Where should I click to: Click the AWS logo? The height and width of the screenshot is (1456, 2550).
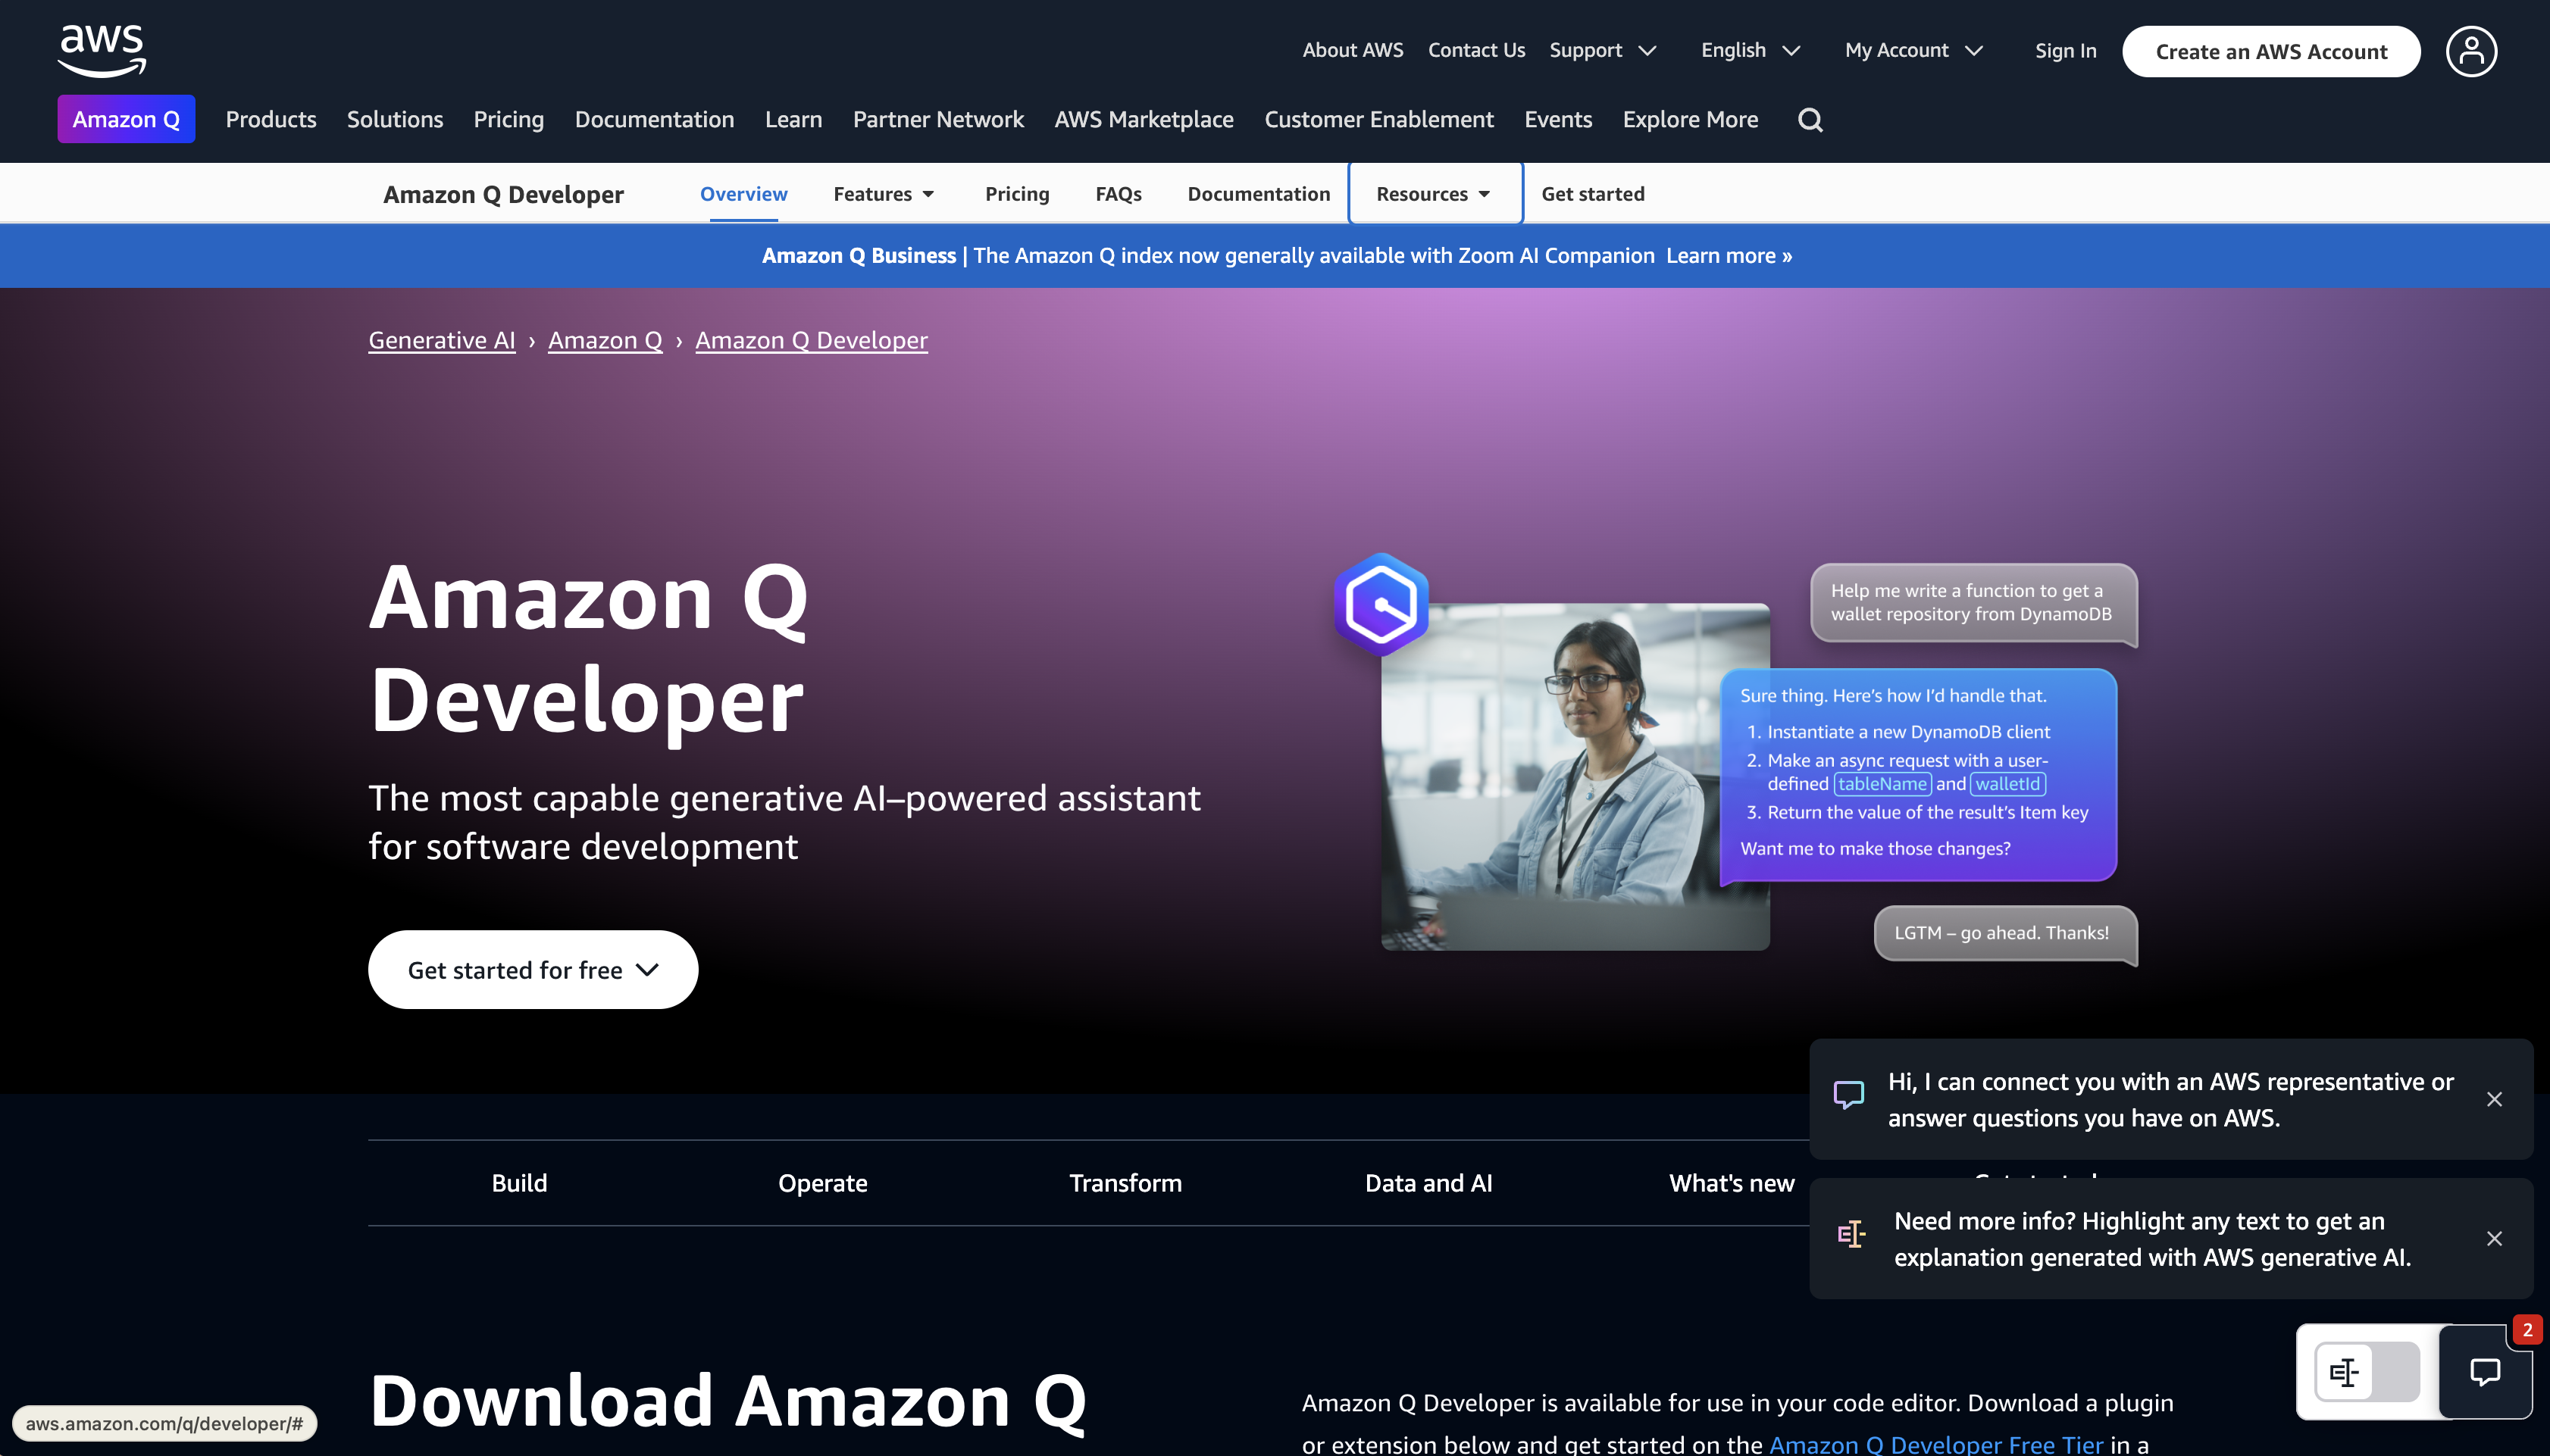[99, 50]
